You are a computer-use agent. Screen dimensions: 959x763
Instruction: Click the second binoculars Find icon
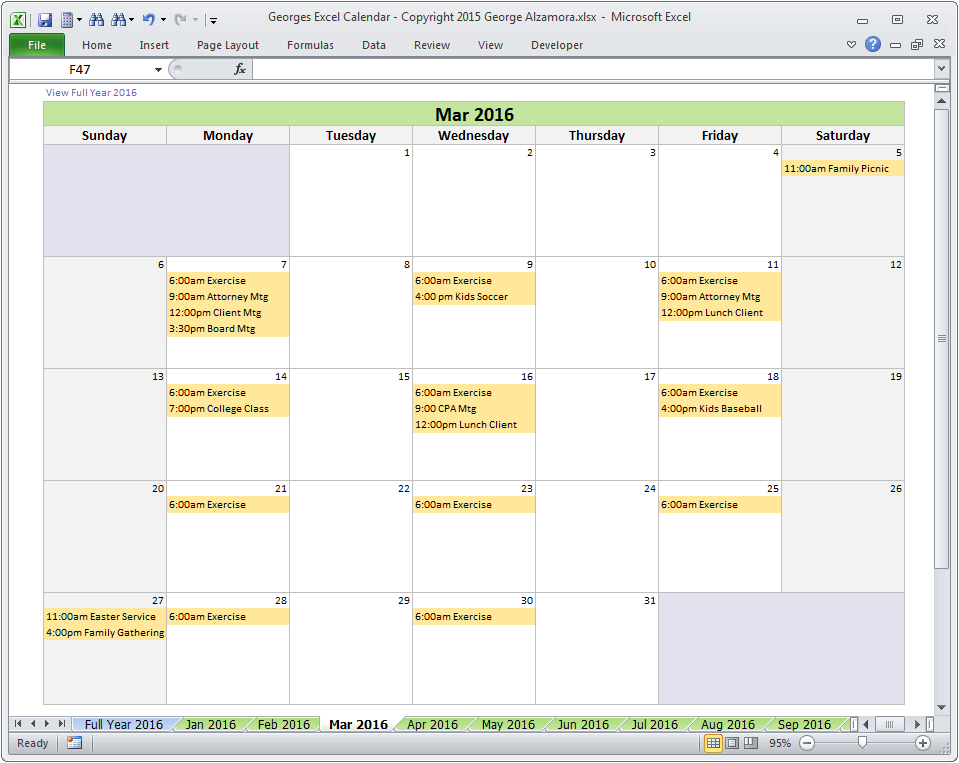pyautogui.click(x=119, y=20)
